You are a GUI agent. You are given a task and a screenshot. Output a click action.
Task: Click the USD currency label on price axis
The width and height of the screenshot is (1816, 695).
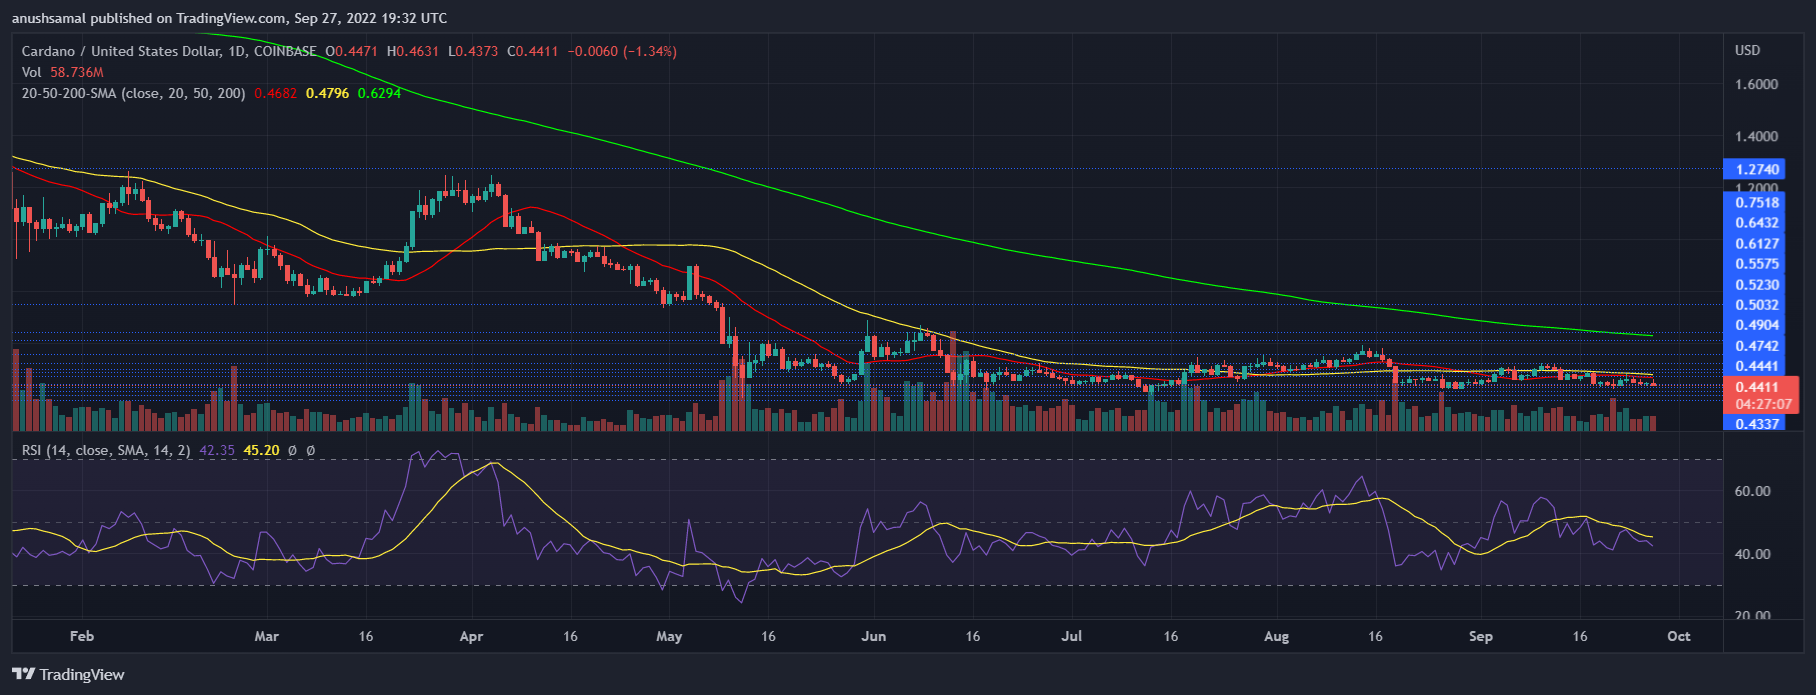pyautogui.click(x=1747, y=50)
